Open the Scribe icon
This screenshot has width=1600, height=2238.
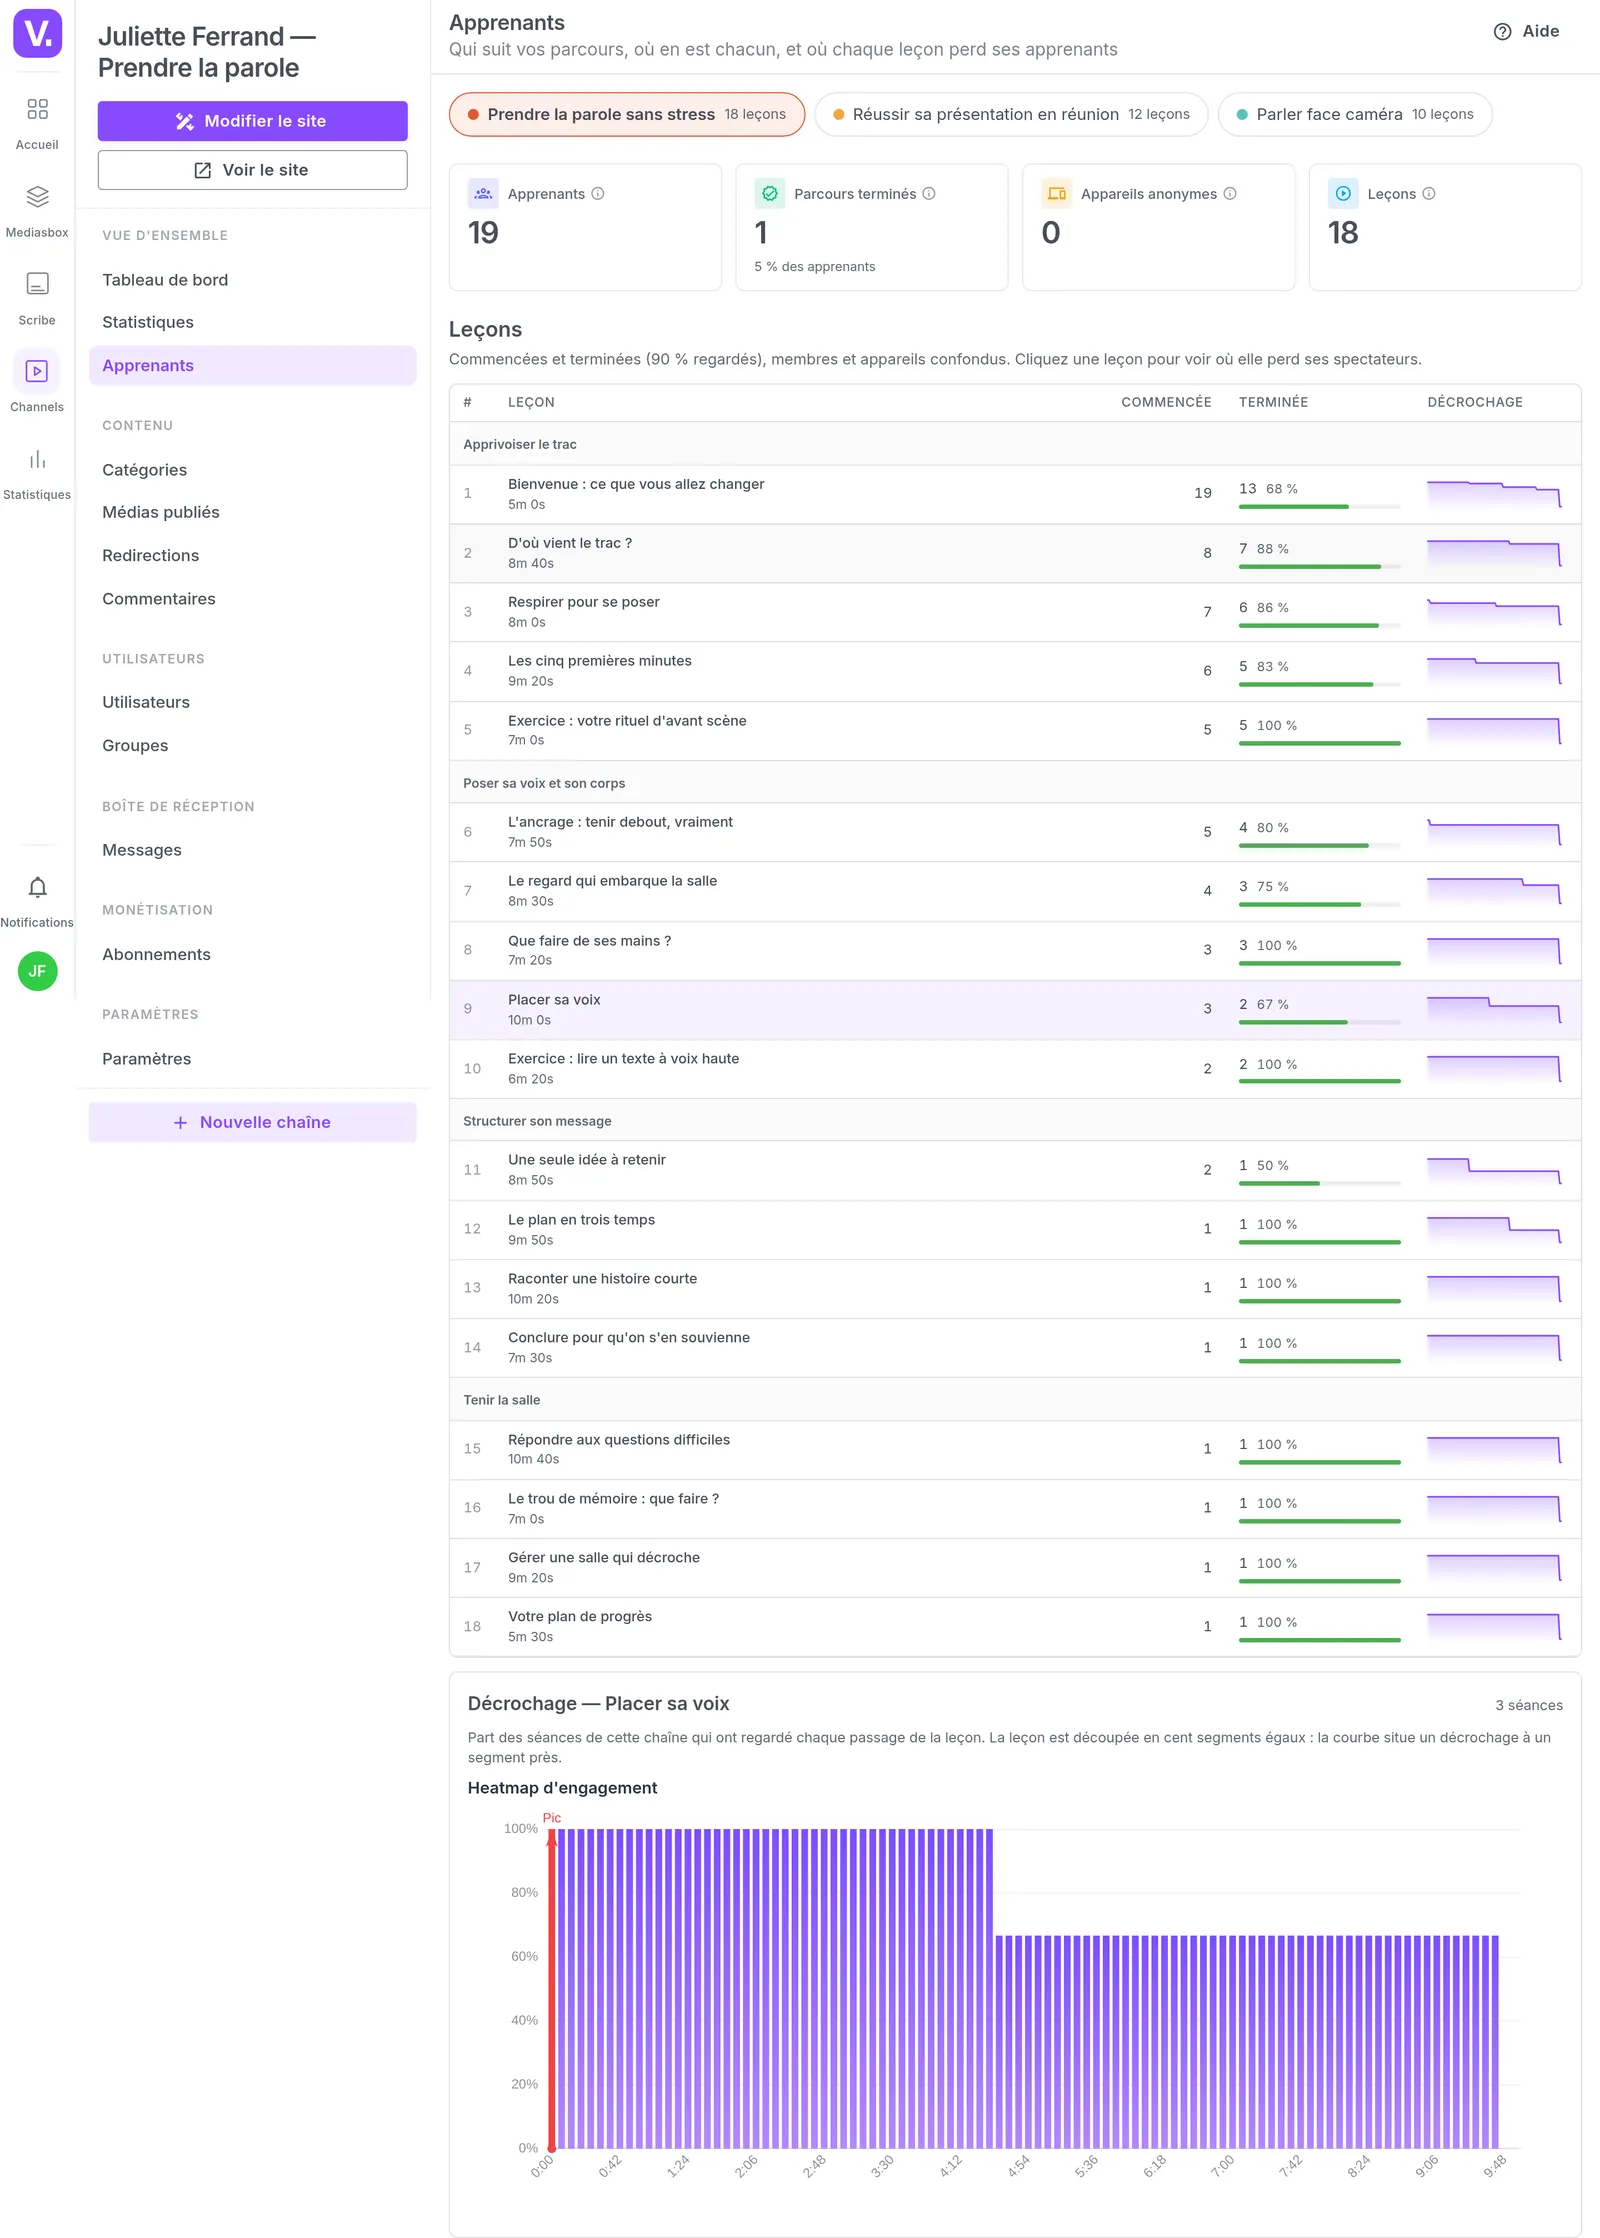click(x=37, y=284)
